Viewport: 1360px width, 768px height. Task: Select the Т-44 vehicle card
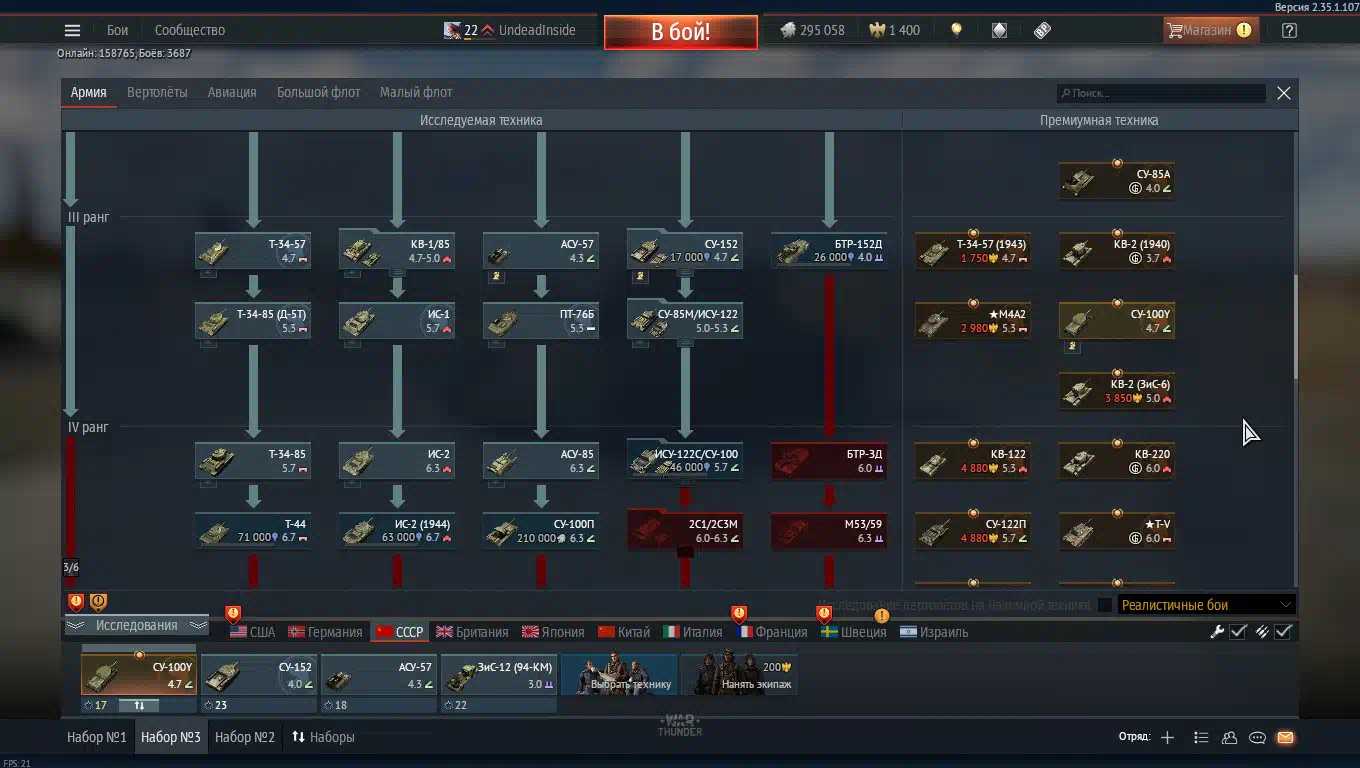[x=253, y=531]
